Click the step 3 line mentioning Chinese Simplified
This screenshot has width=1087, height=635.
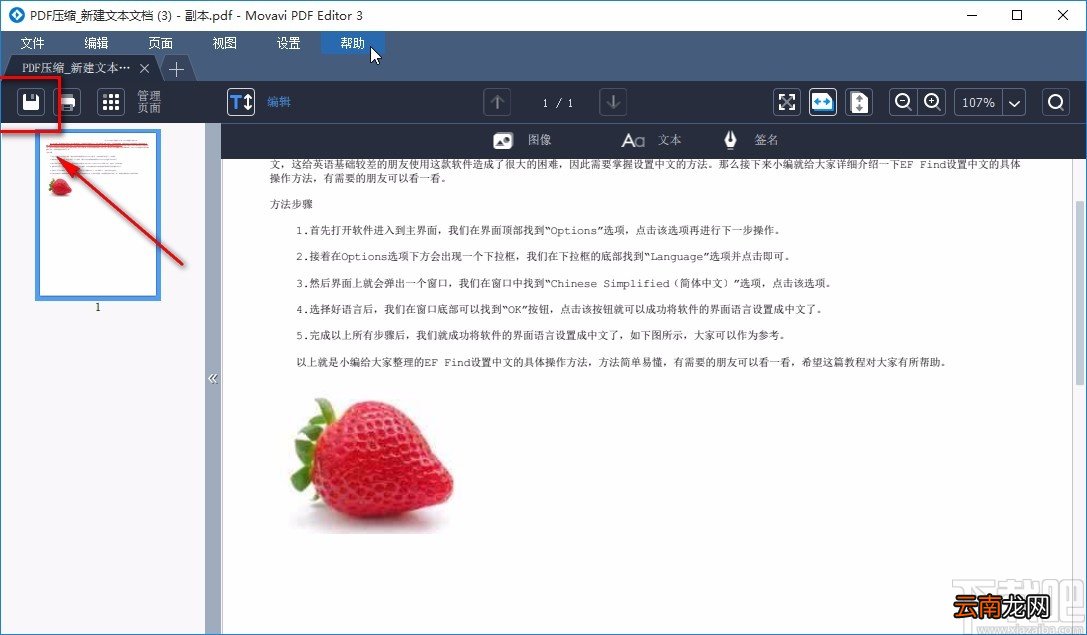tap(564, 283)
